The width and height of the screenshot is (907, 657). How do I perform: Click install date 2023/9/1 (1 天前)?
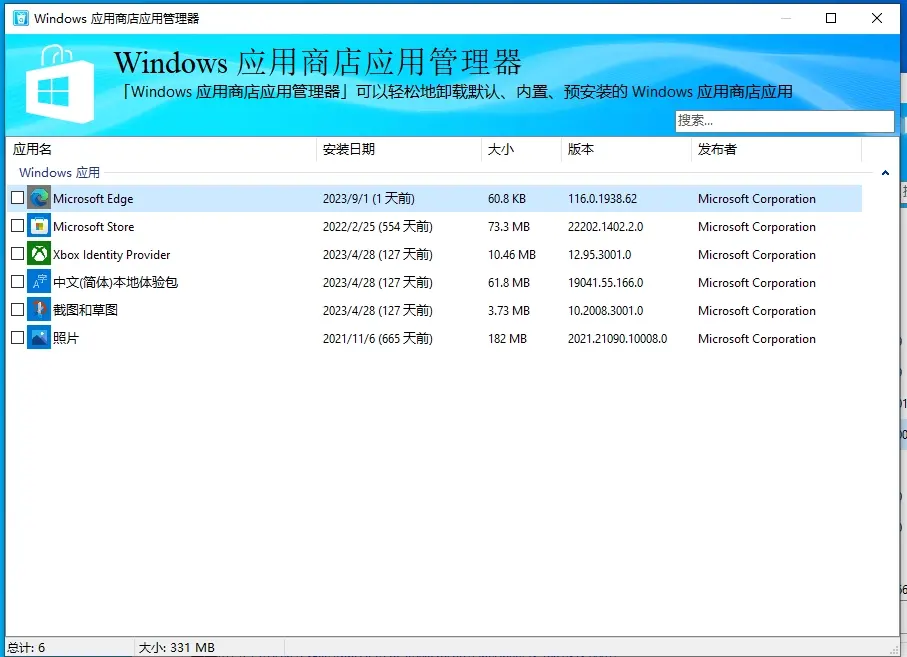pos(368,199)
